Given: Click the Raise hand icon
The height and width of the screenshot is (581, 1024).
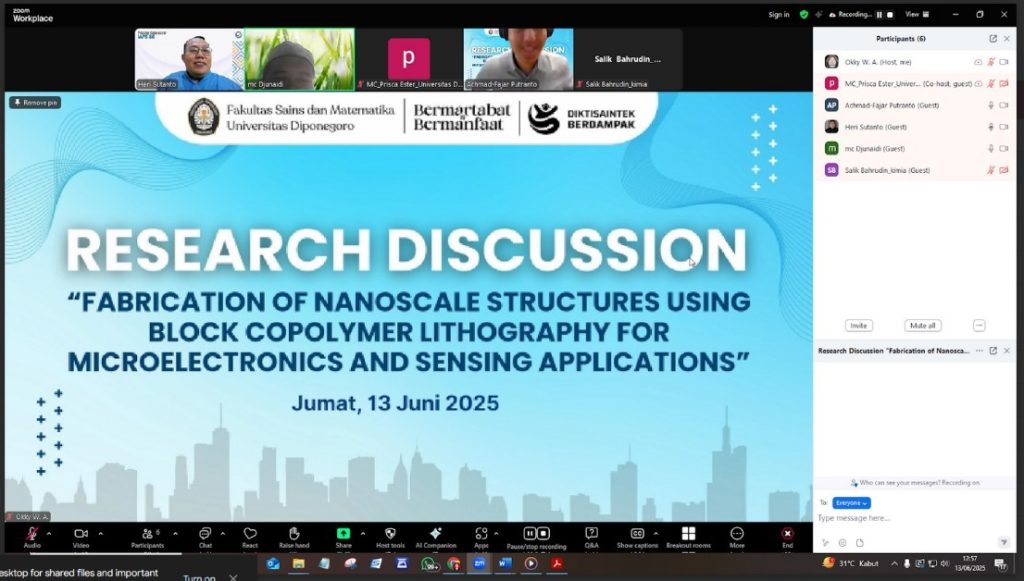Looking at the screenshot, I should point(294,535).
